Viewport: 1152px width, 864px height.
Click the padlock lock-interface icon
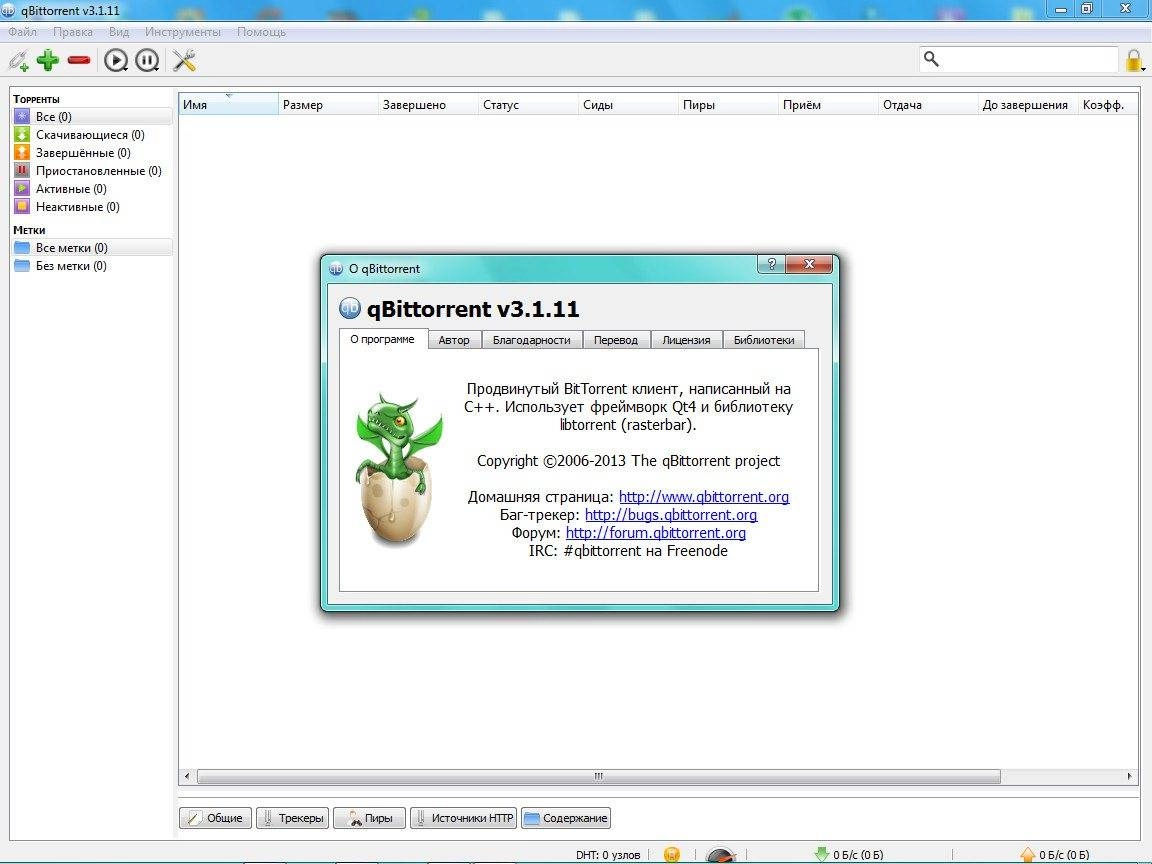click(1134, 60)
